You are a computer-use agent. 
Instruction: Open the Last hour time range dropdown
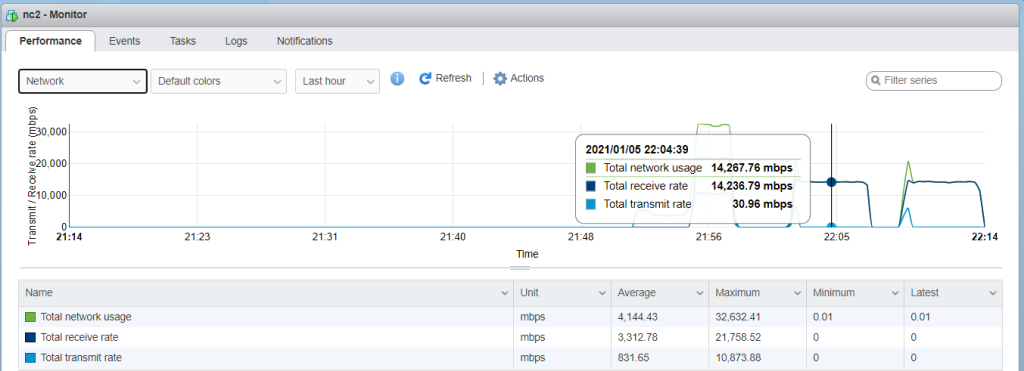point(337,81)
